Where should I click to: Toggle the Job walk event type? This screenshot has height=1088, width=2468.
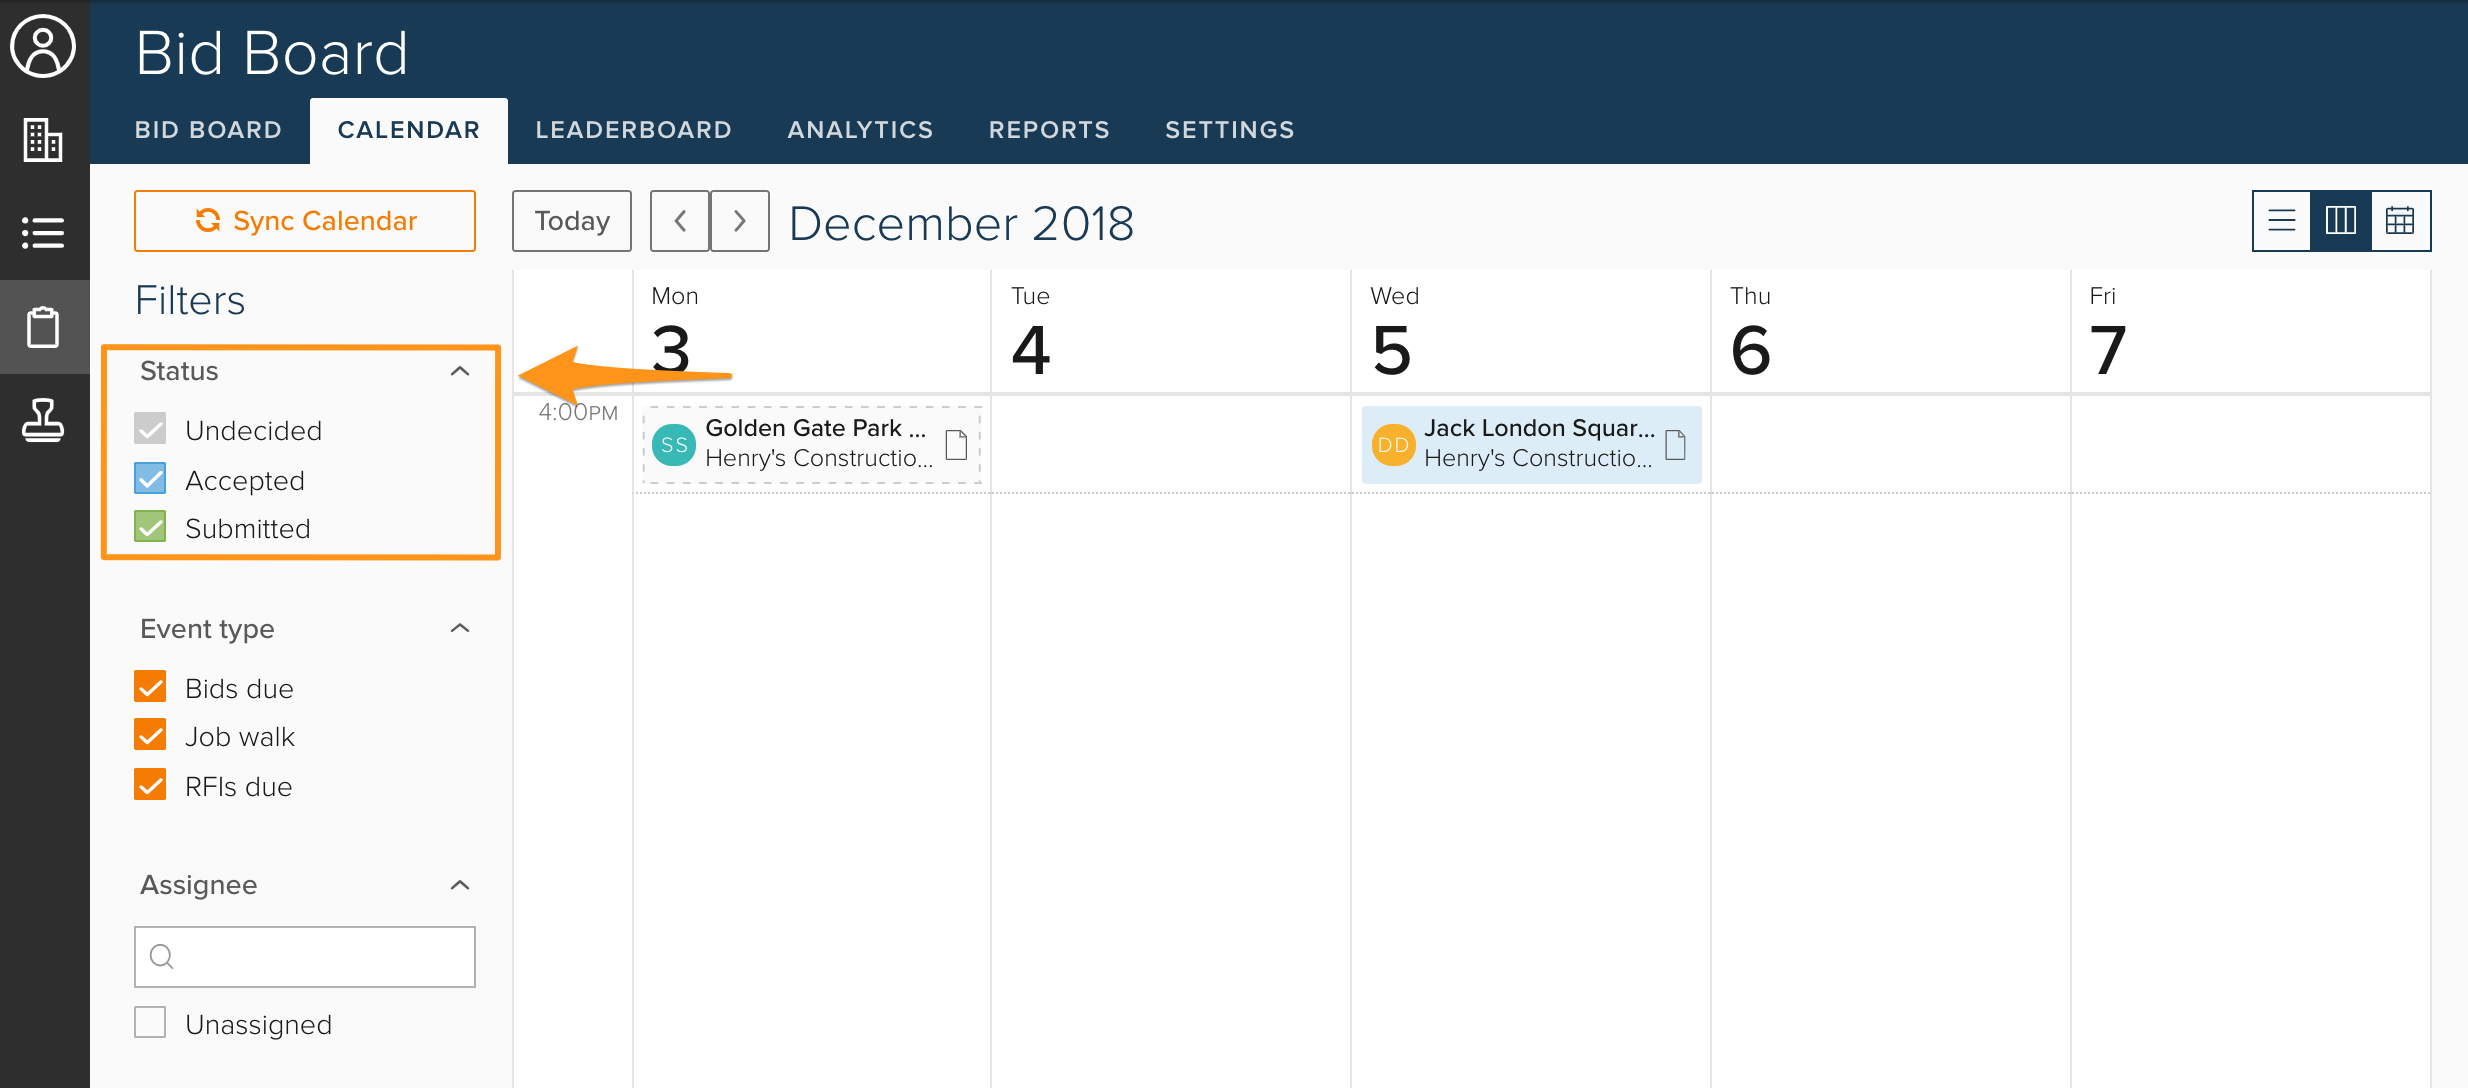click(151, 736)
